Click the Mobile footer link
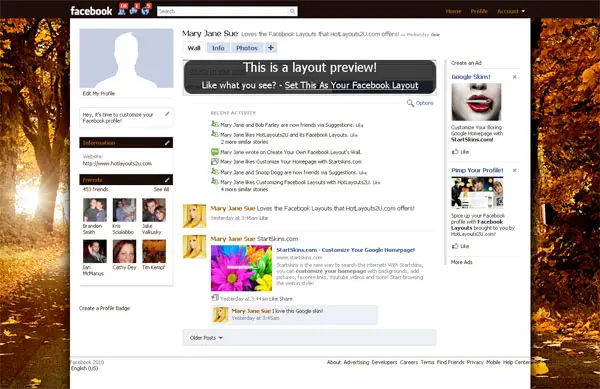The width and height of the screenshot is (600, 389). [x=493, y=362]
